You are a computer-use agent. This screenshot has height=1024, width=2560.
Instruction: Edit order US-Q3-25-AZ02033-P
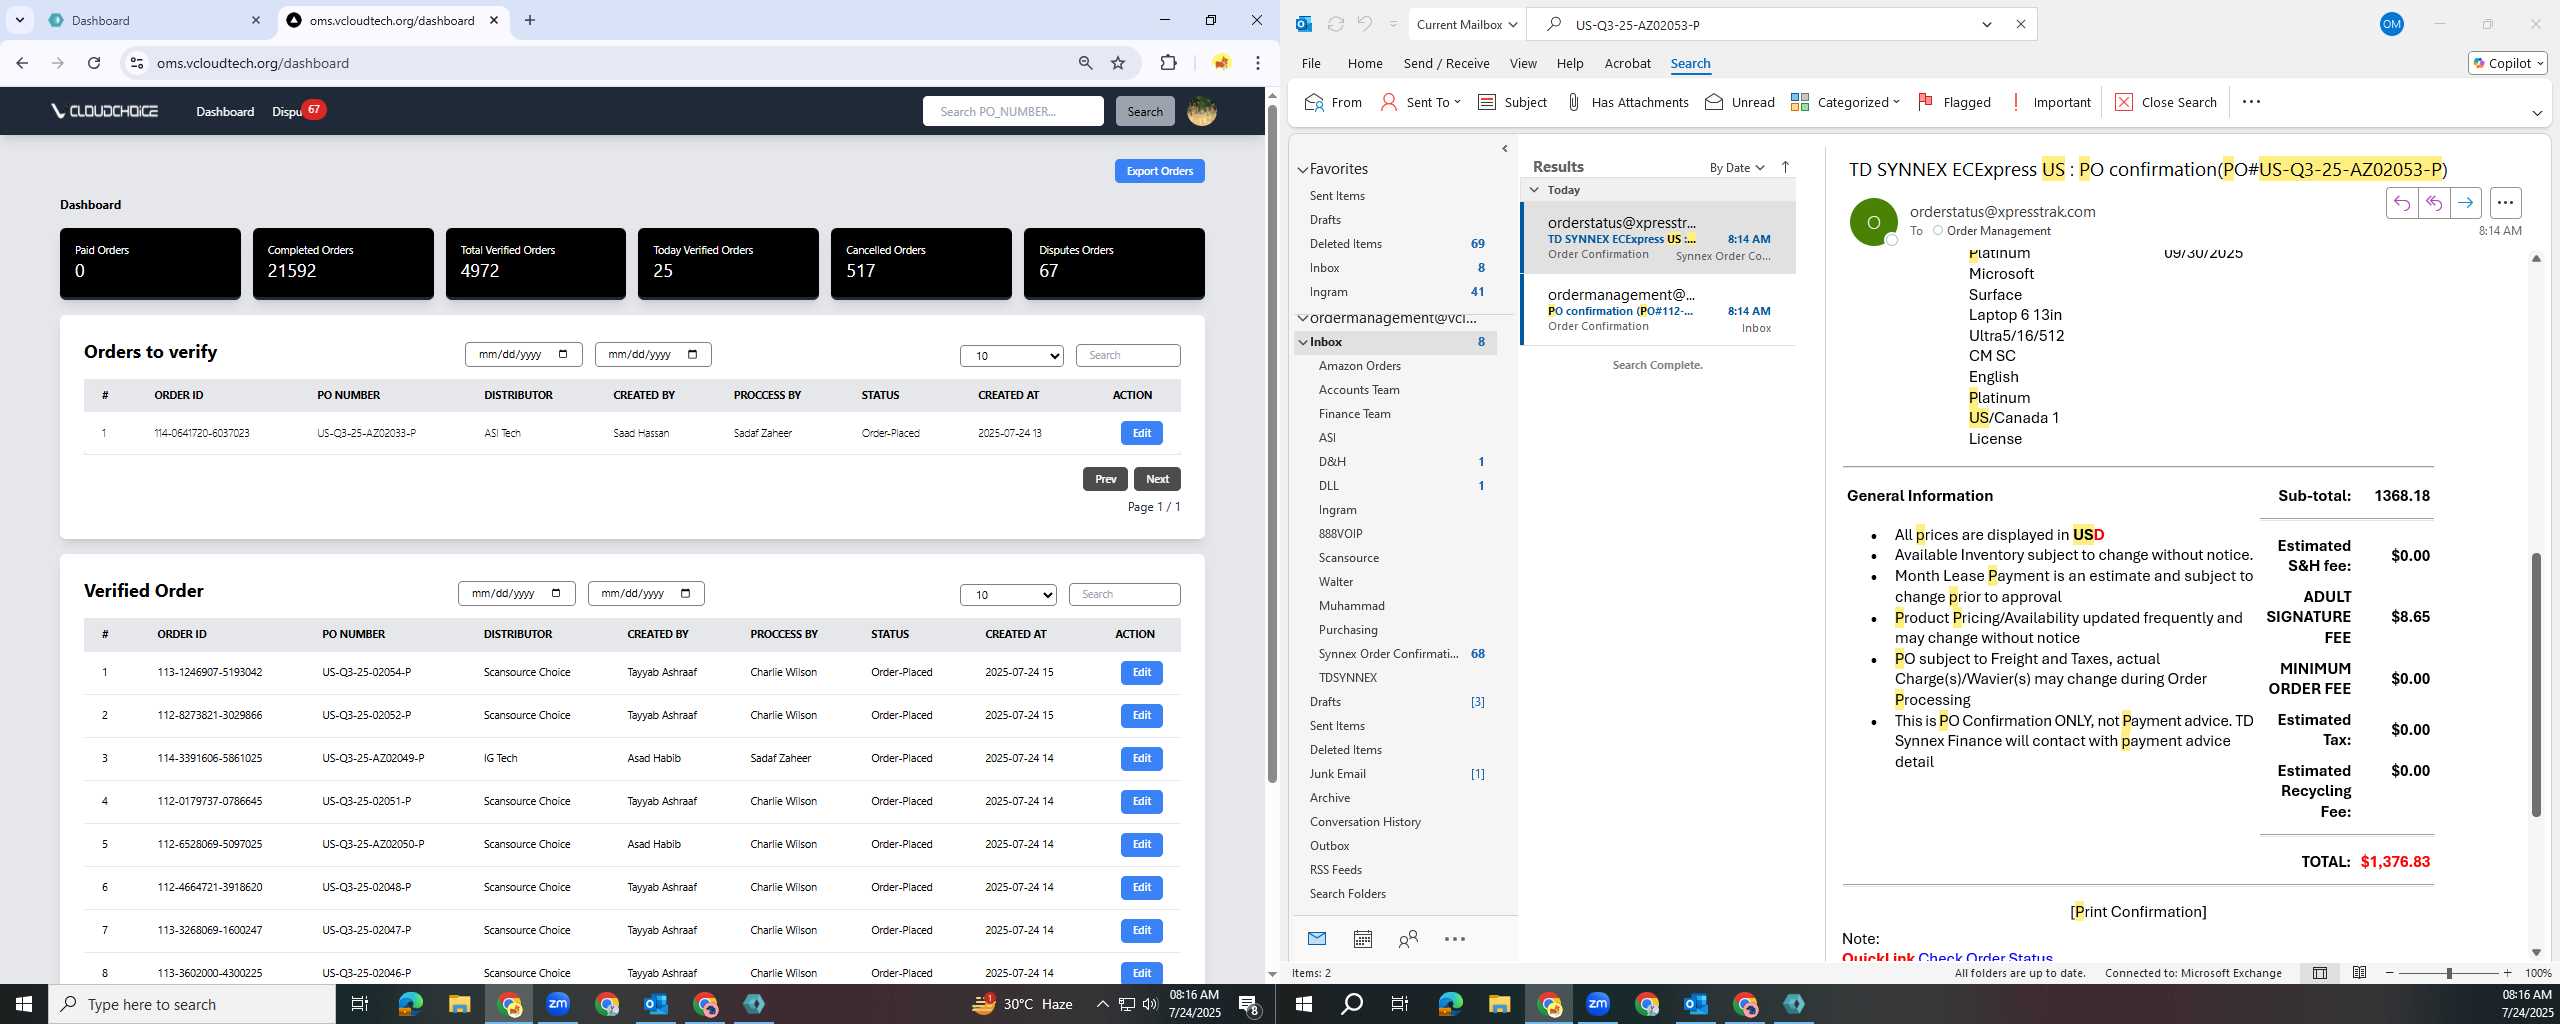point(1141,433)
